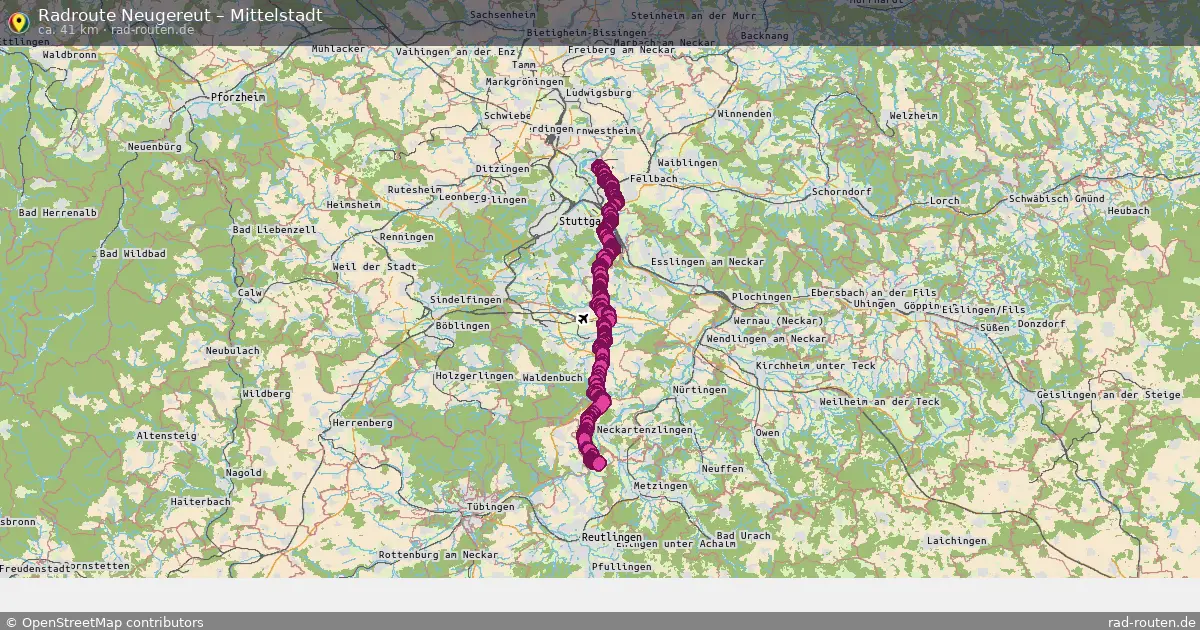Click the 'Fellbach' map label
The image size is (1200, 630).
(x=653, y=179)
